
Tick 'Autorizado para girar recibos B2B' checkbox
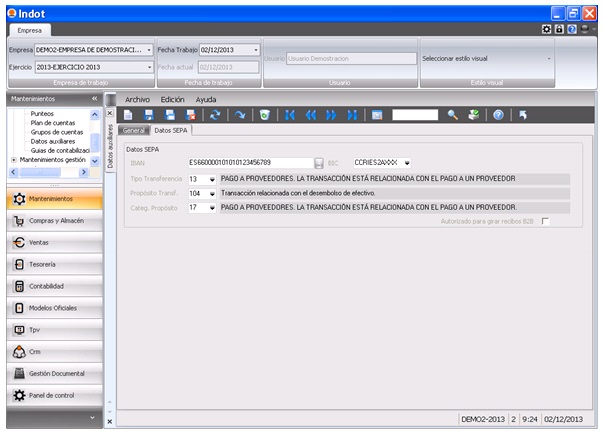[545, 221]
